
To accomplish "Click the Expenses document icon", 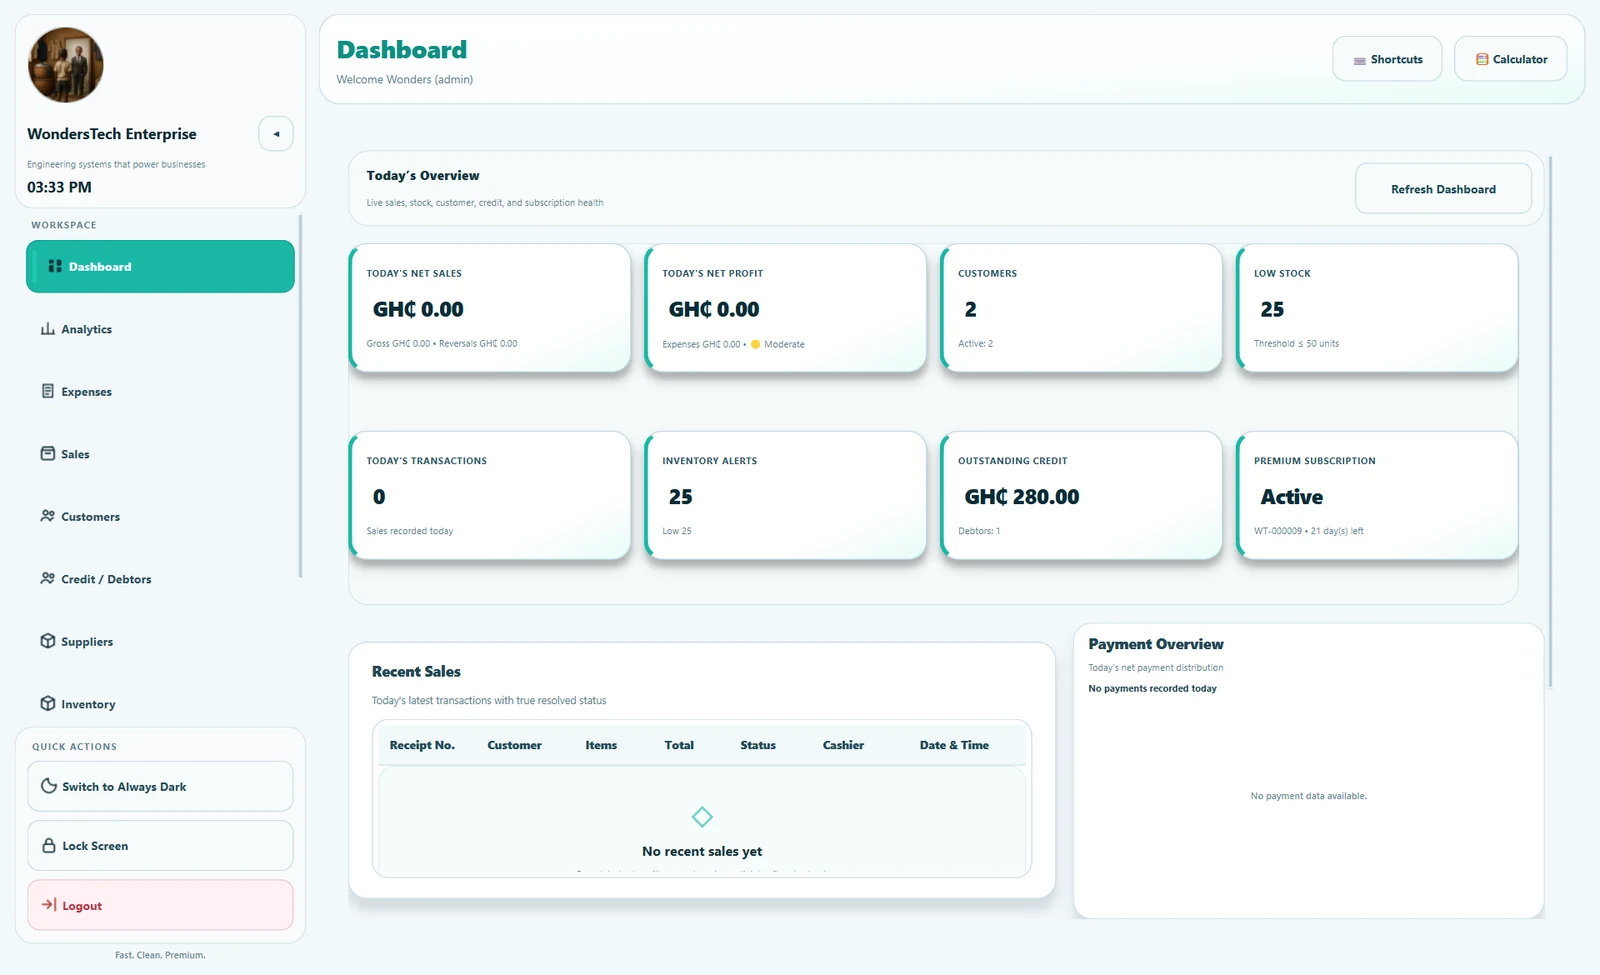I will [47, 391].
